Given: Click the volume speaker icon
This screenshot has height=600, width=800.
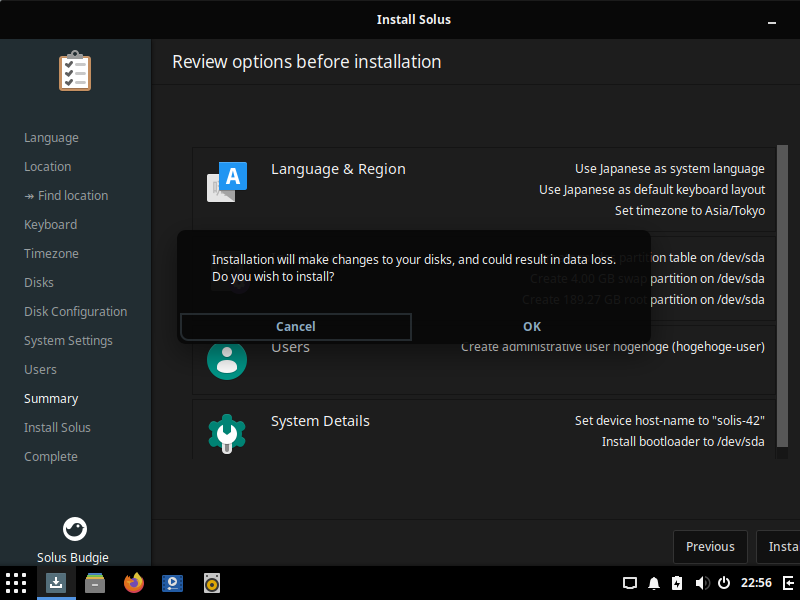Looking at the screenshot, I should point(702,583).
